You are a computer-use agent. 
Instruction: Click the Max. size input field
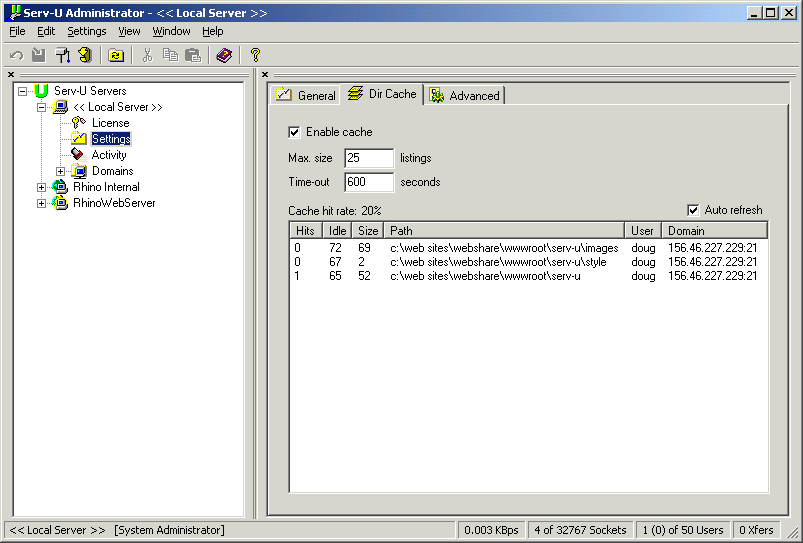368,158
